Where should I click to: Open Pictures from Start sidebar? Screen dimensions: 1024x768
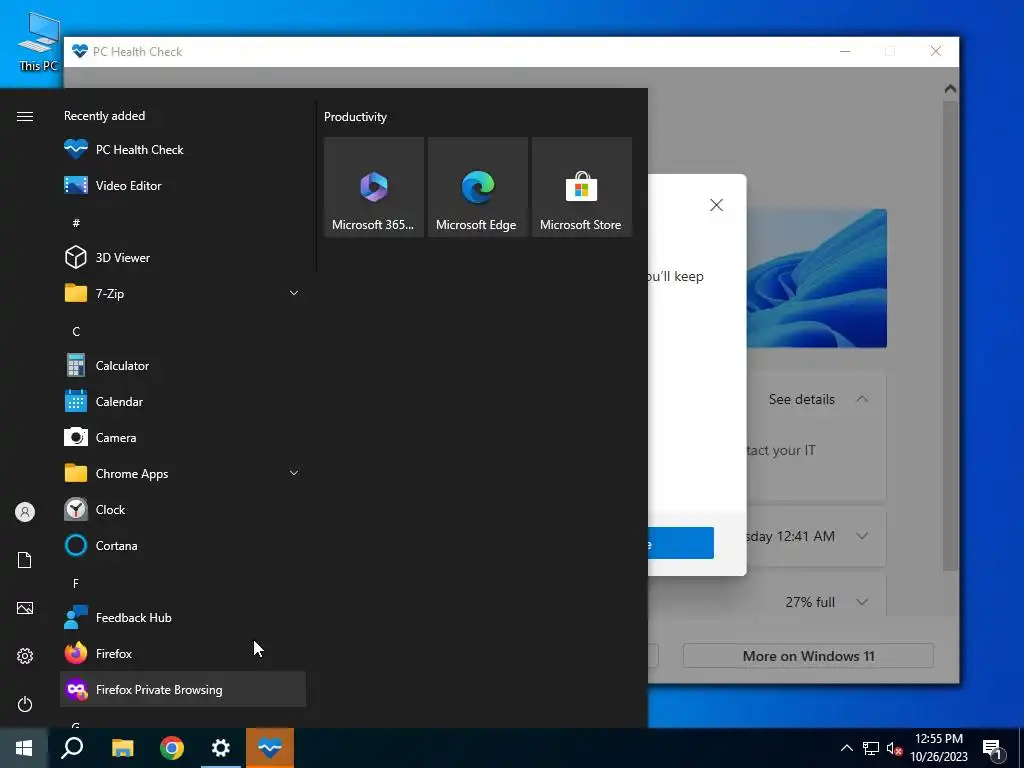pos(25,608)
